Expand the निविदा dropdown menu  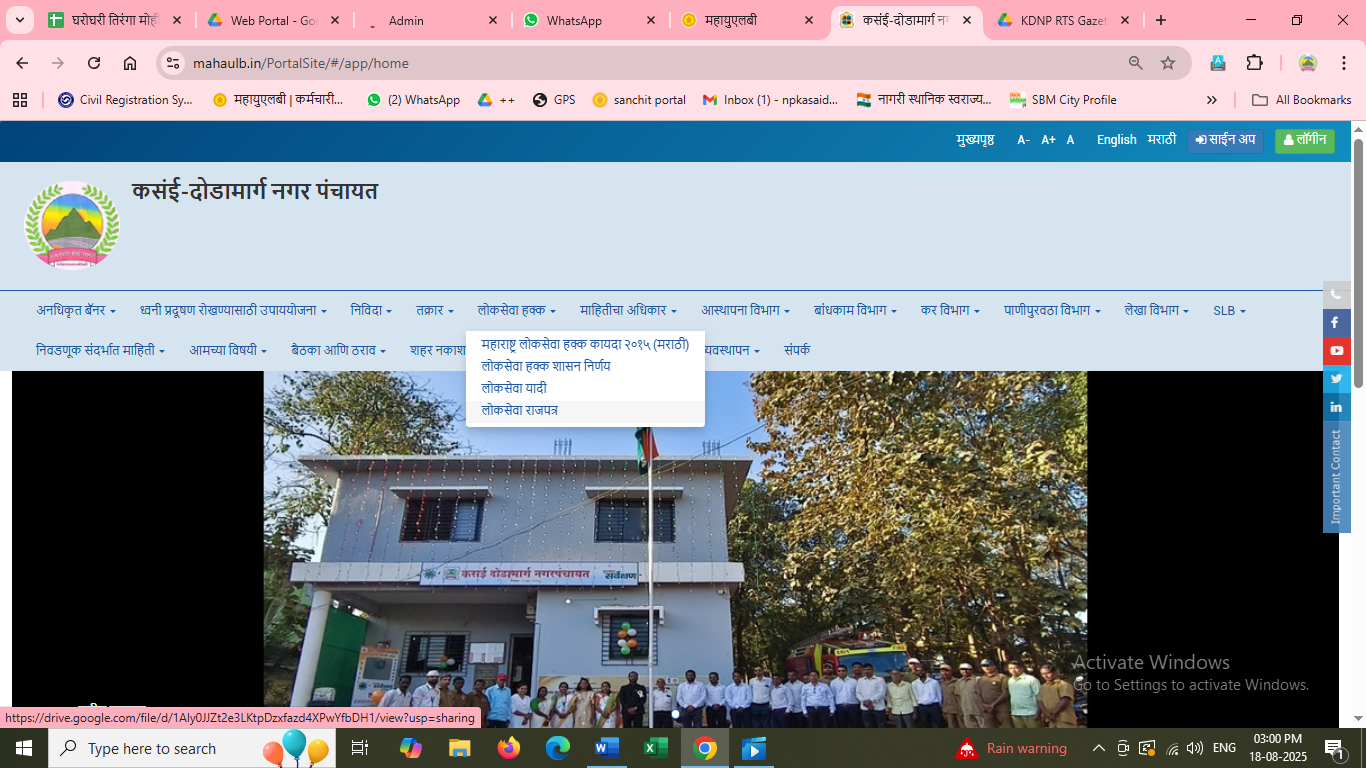pos(371,311)
